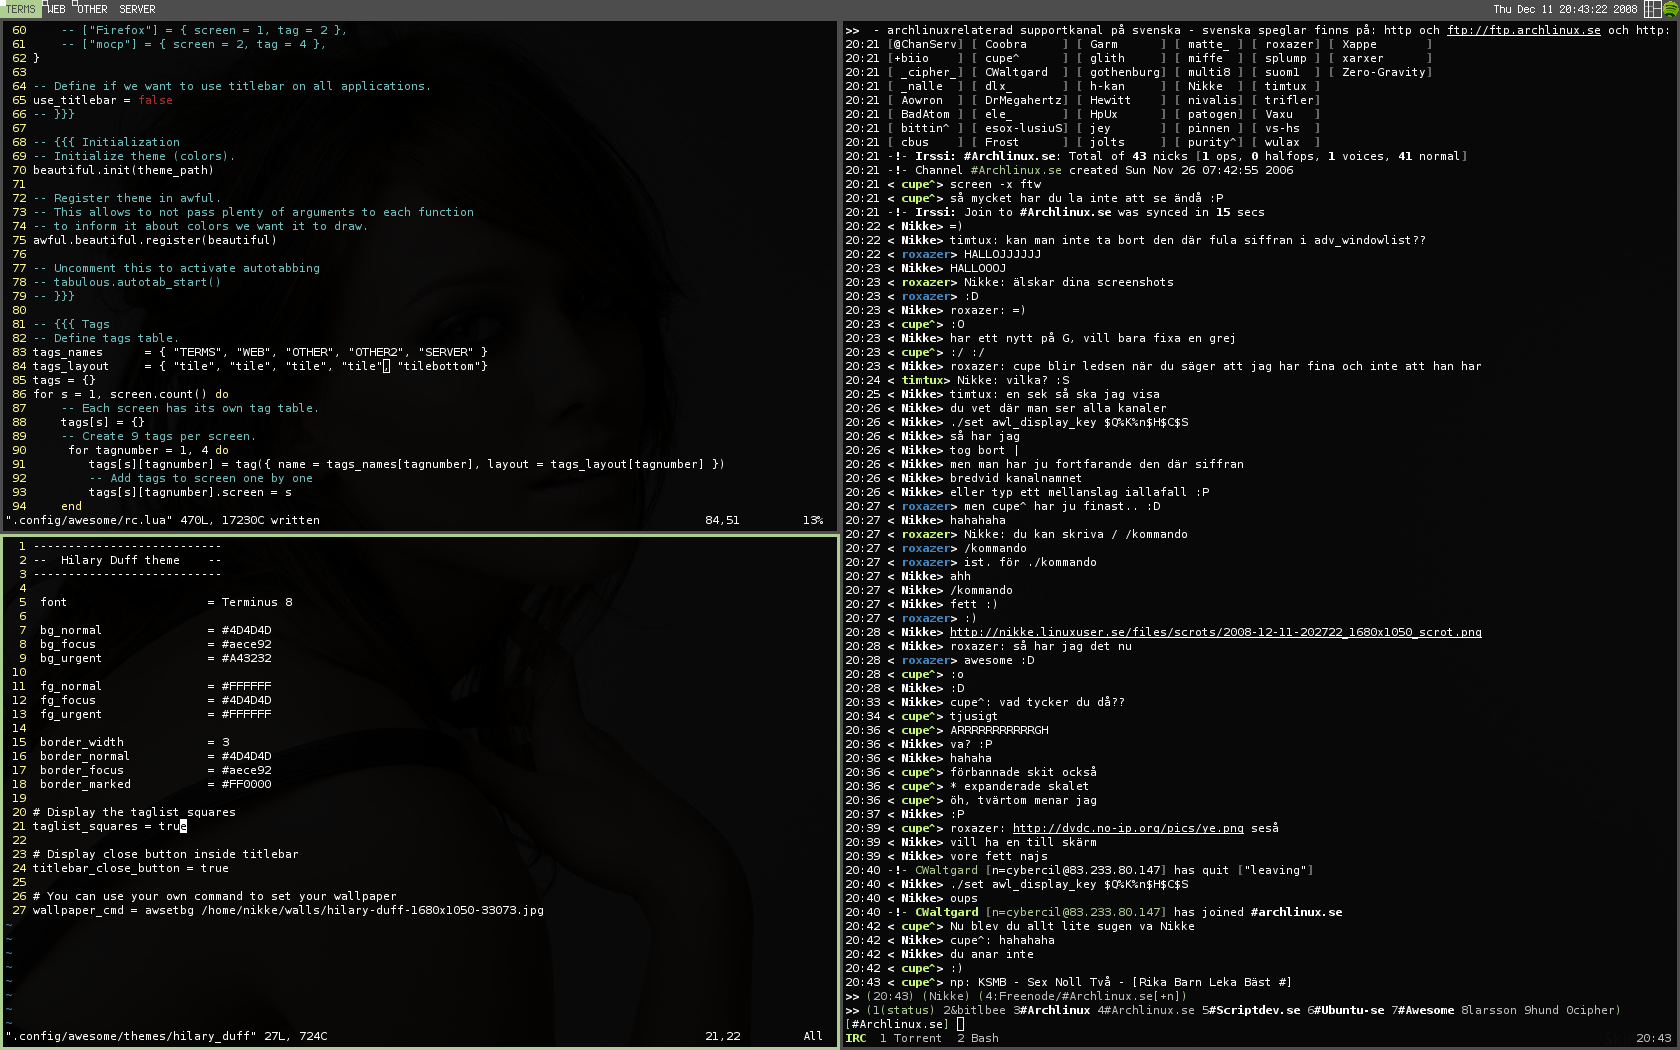Image resolution: width=1680 pixels, height=1050 pixels.
Task: Click the tabulous.autotab_start() comment line
Action: click(x=127, y=282)
